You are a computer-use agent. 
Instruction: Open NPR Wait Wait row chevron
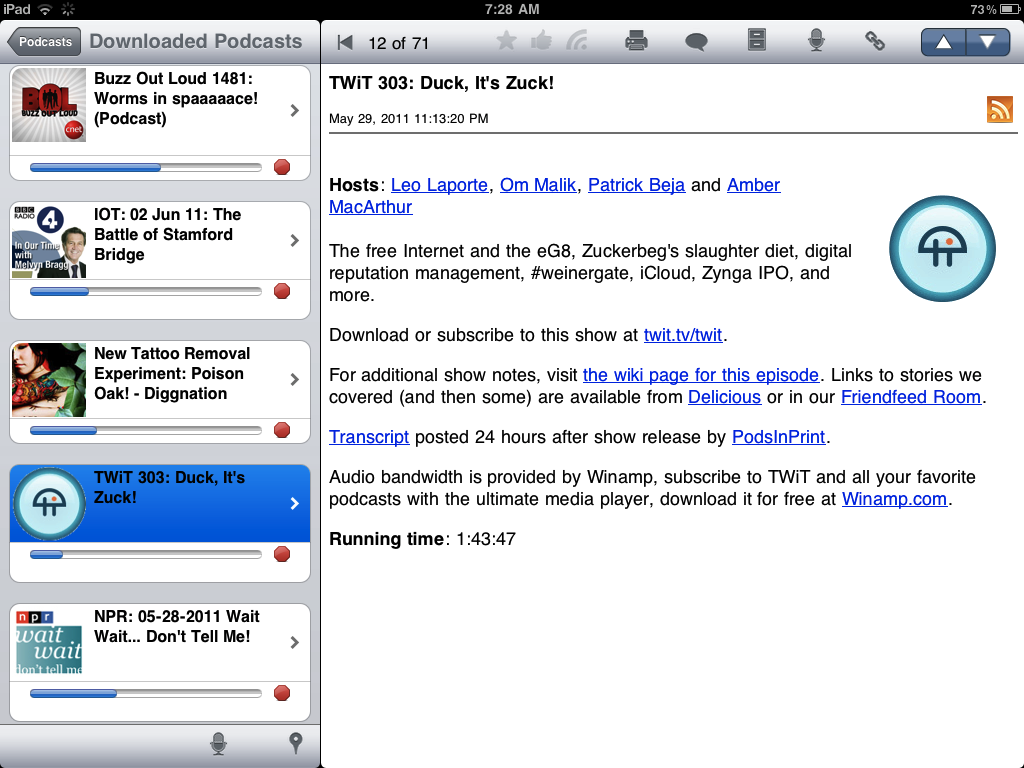(295, 643)
